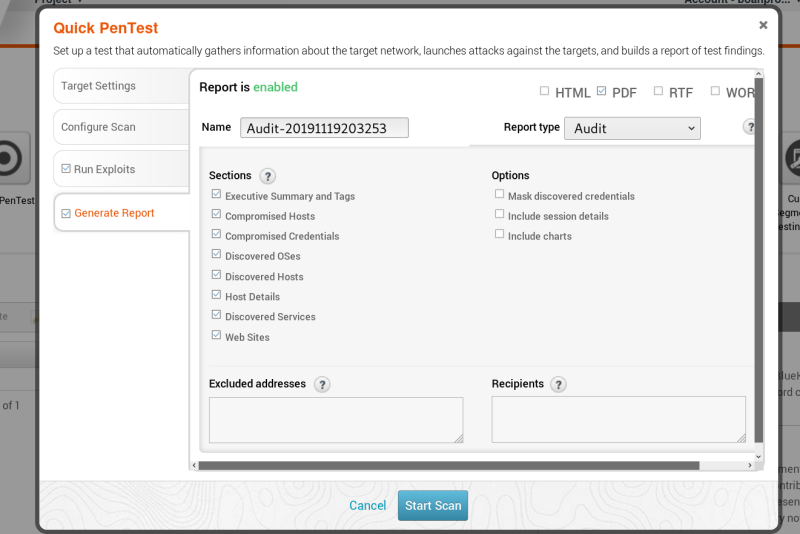
Task: Click the scroll up arrow of report panel
Action: point(759,74)
